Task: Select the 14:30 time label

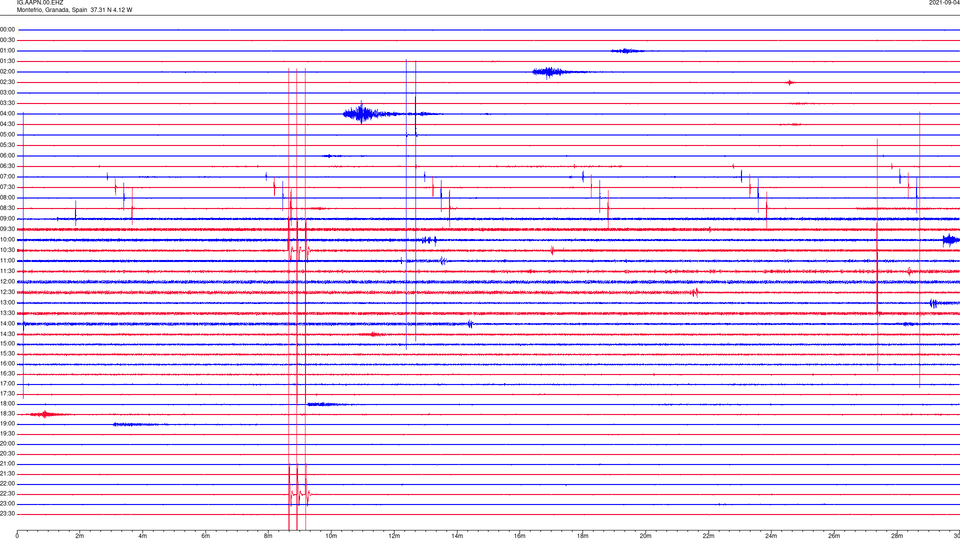Action: 7,334
